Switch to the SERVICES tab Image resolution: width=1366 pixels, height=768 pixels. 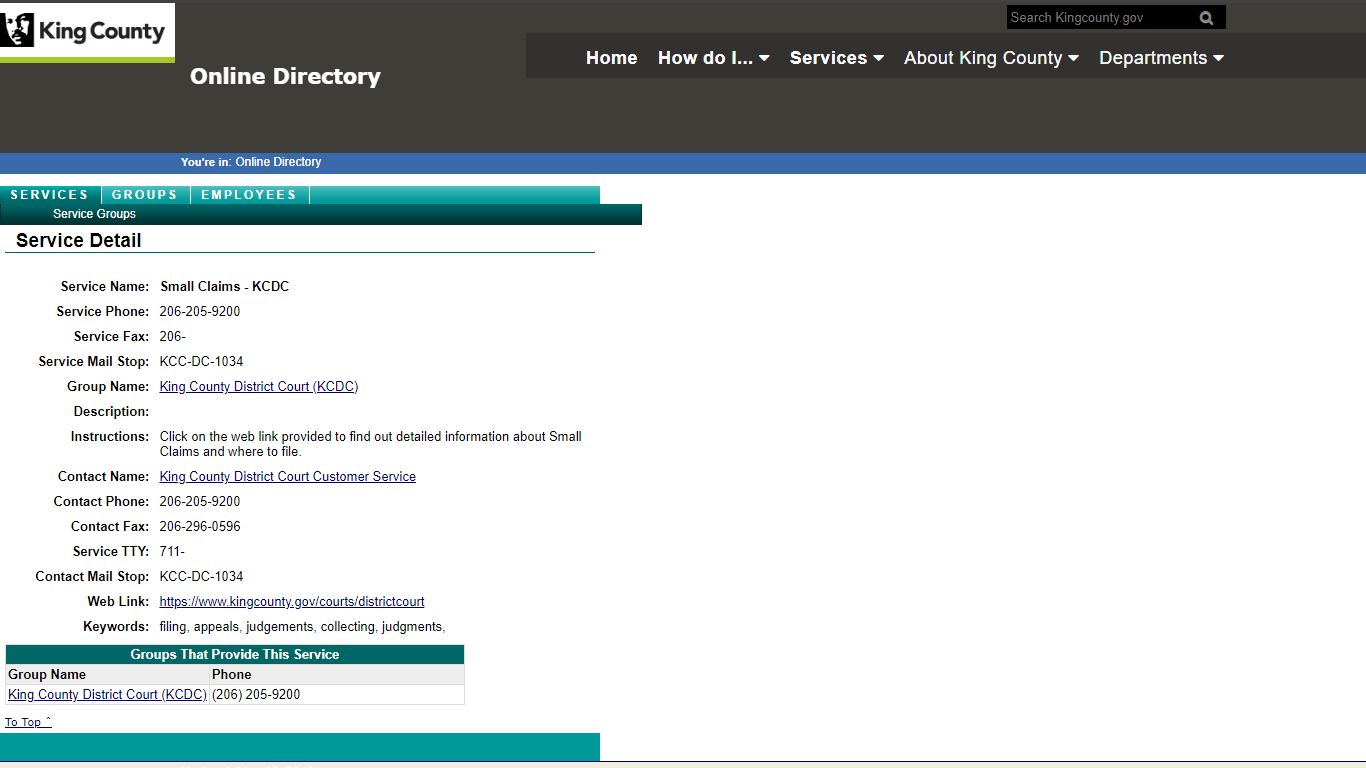(x=50, y=195)
